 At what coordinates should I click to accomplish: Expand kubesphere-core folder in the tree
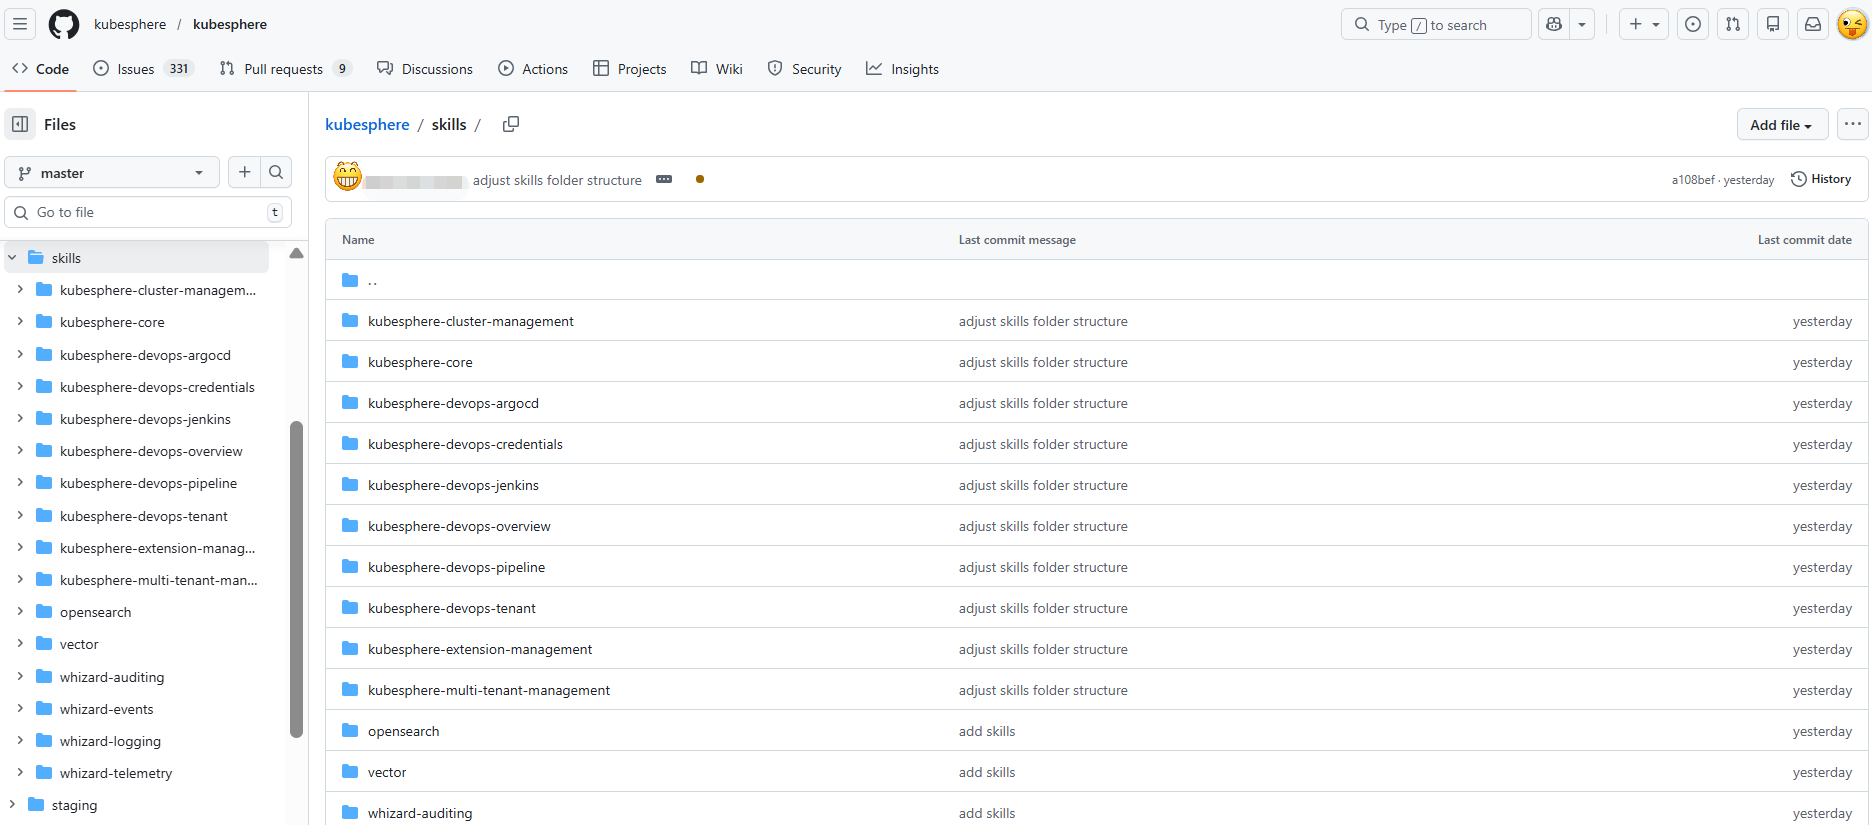(20, 322)
